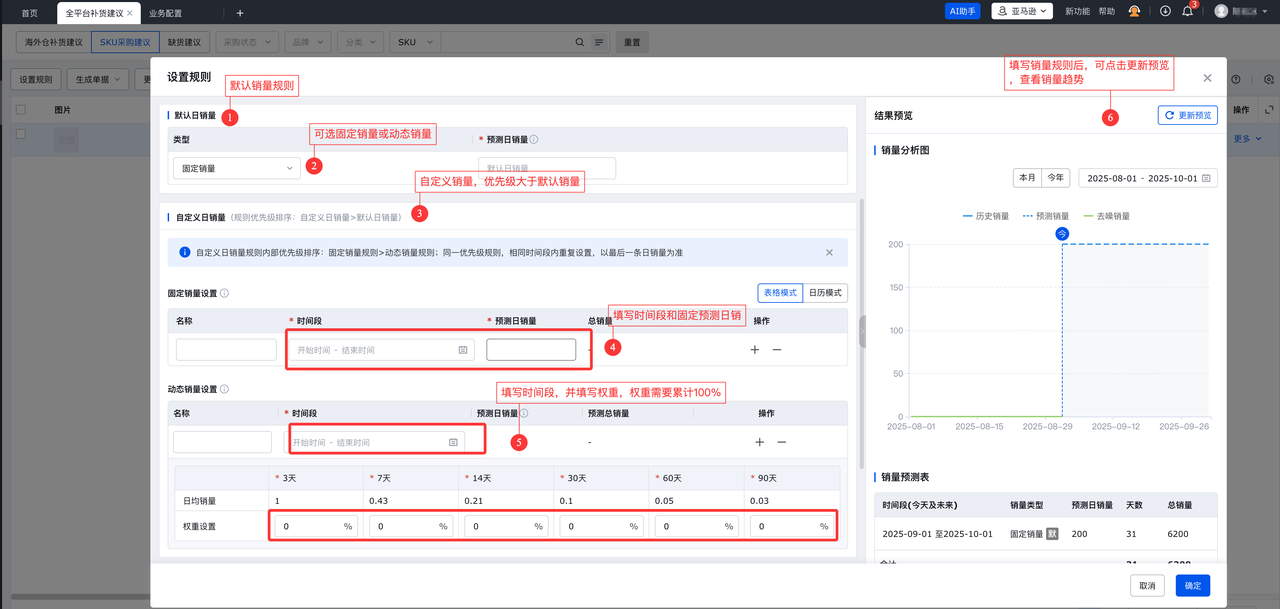Click the 3天 weight input field
This screenshot has width=1280, height=609.
tap(310, 526)
